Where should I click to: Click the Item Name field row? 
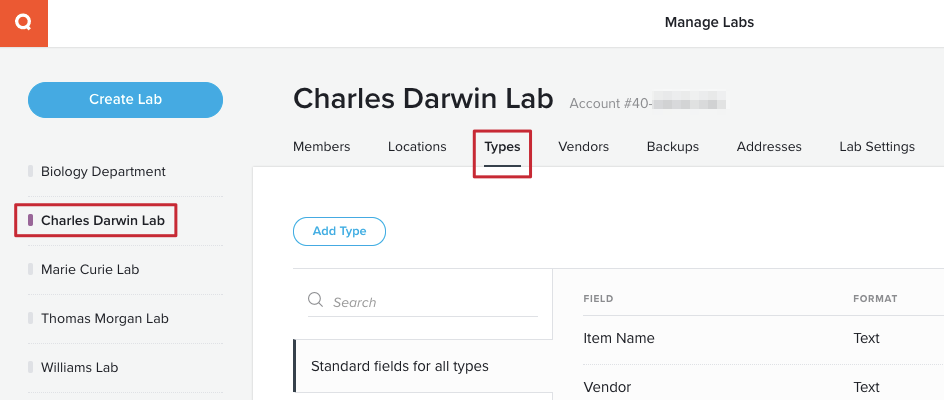point(763,339)
